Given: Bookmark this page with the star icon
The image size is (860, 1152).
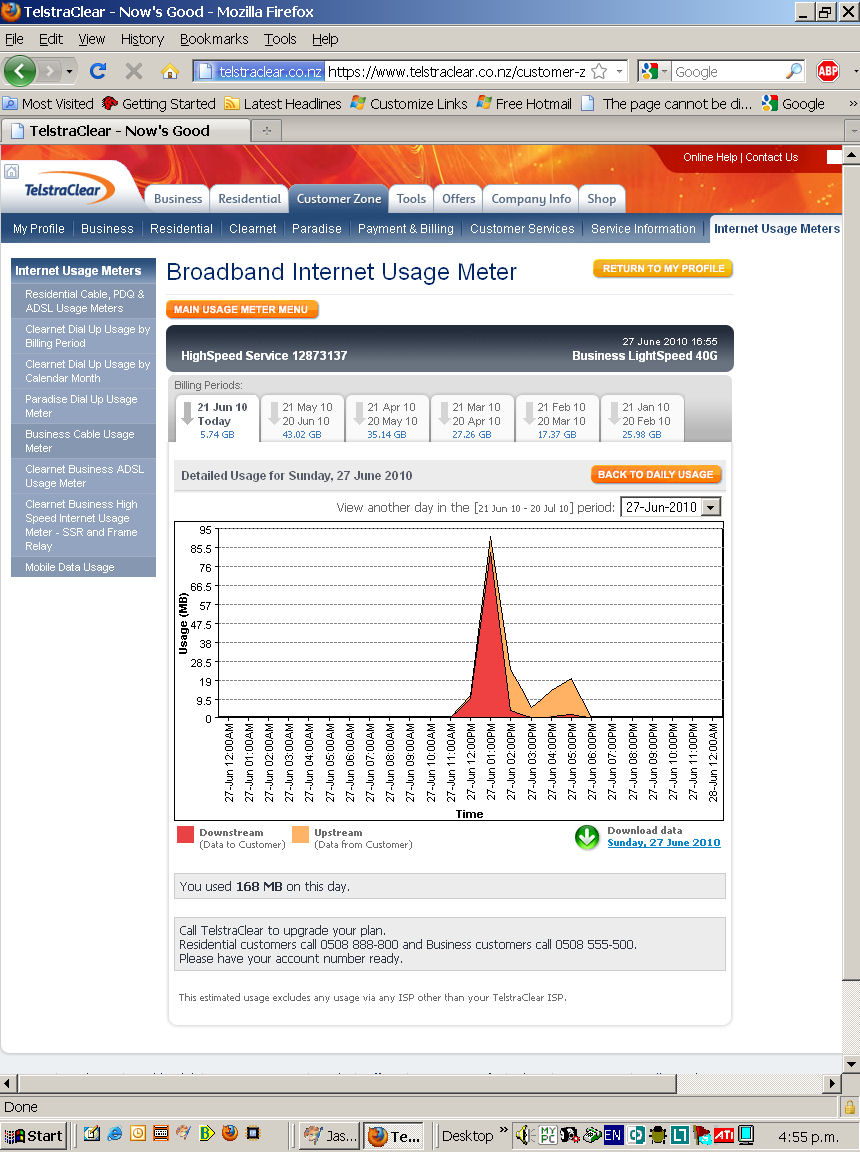Looking at the screenshot, I should 599,71.
